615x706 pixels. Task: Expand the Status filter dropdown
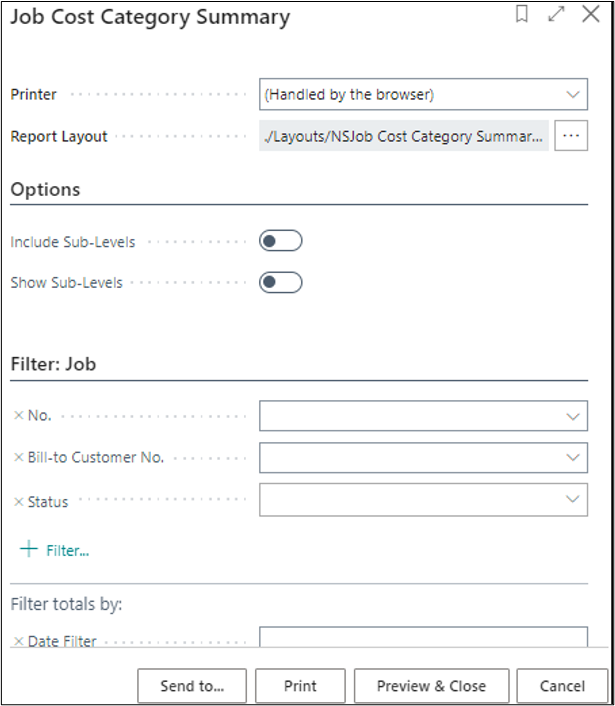point(573,499)
